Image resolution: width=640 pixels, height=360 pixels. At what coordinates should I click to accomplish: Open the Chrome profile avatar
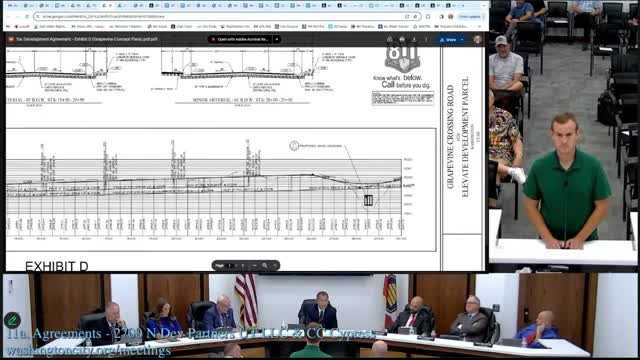click(x=451, y=17)
